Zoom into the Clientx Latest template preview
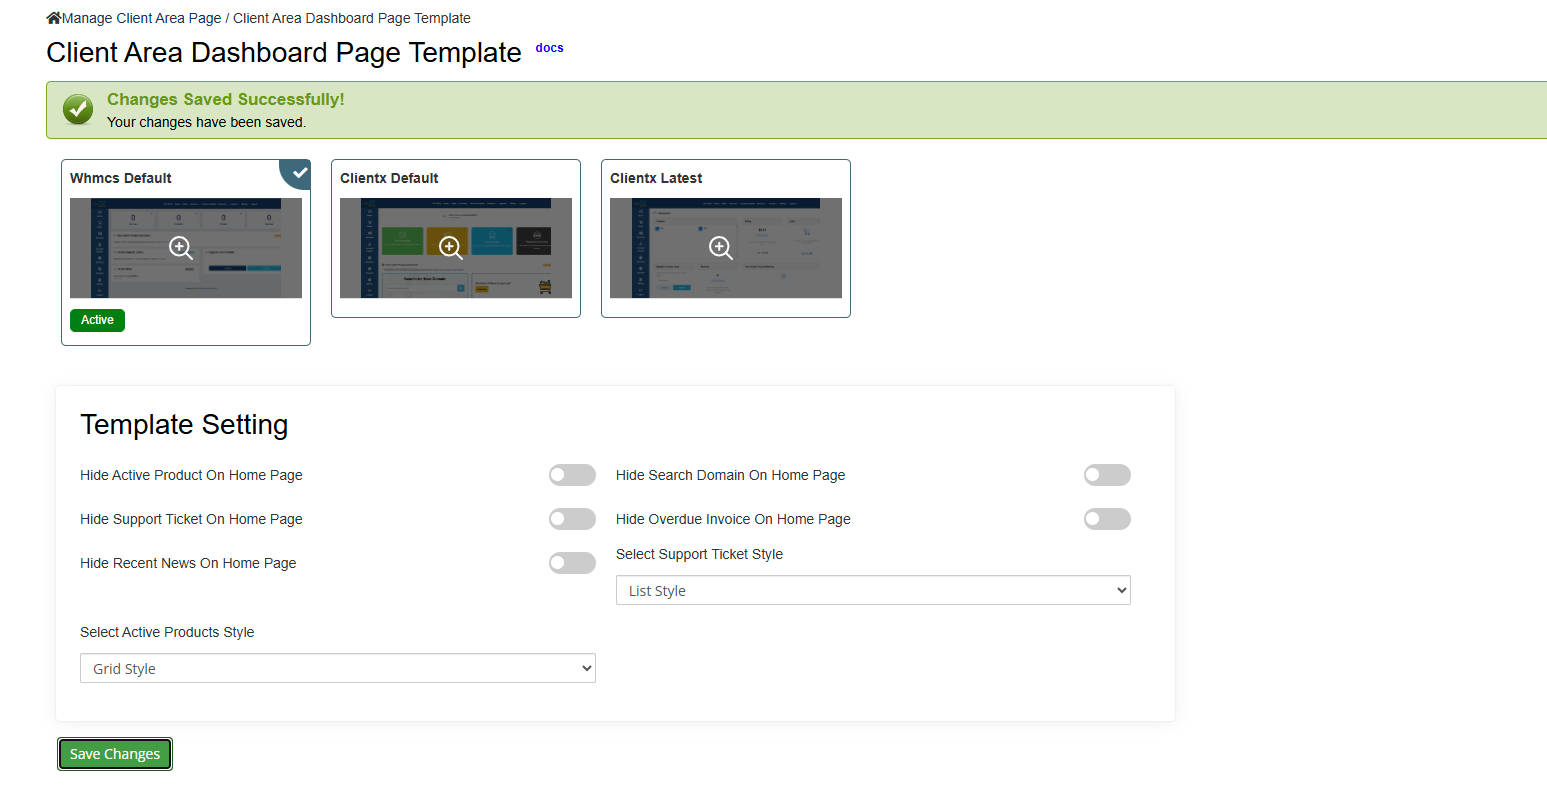Image resolution: width=1547 pixels, height=789 pixels. 721,248
